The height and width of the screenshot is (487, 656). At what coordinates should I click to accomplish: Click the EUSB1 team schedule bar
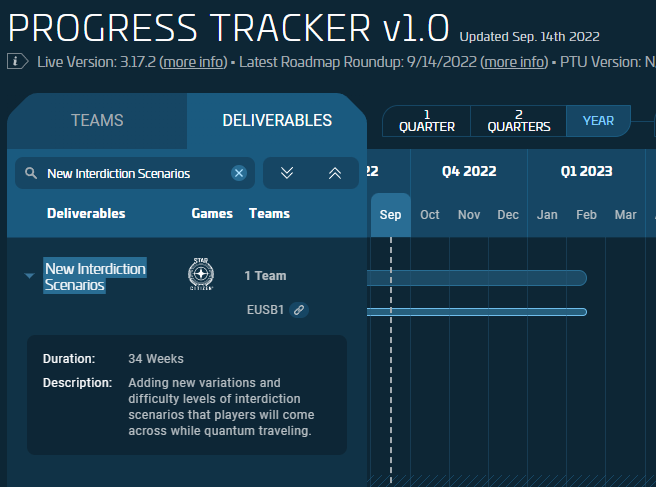coord(477,312)
